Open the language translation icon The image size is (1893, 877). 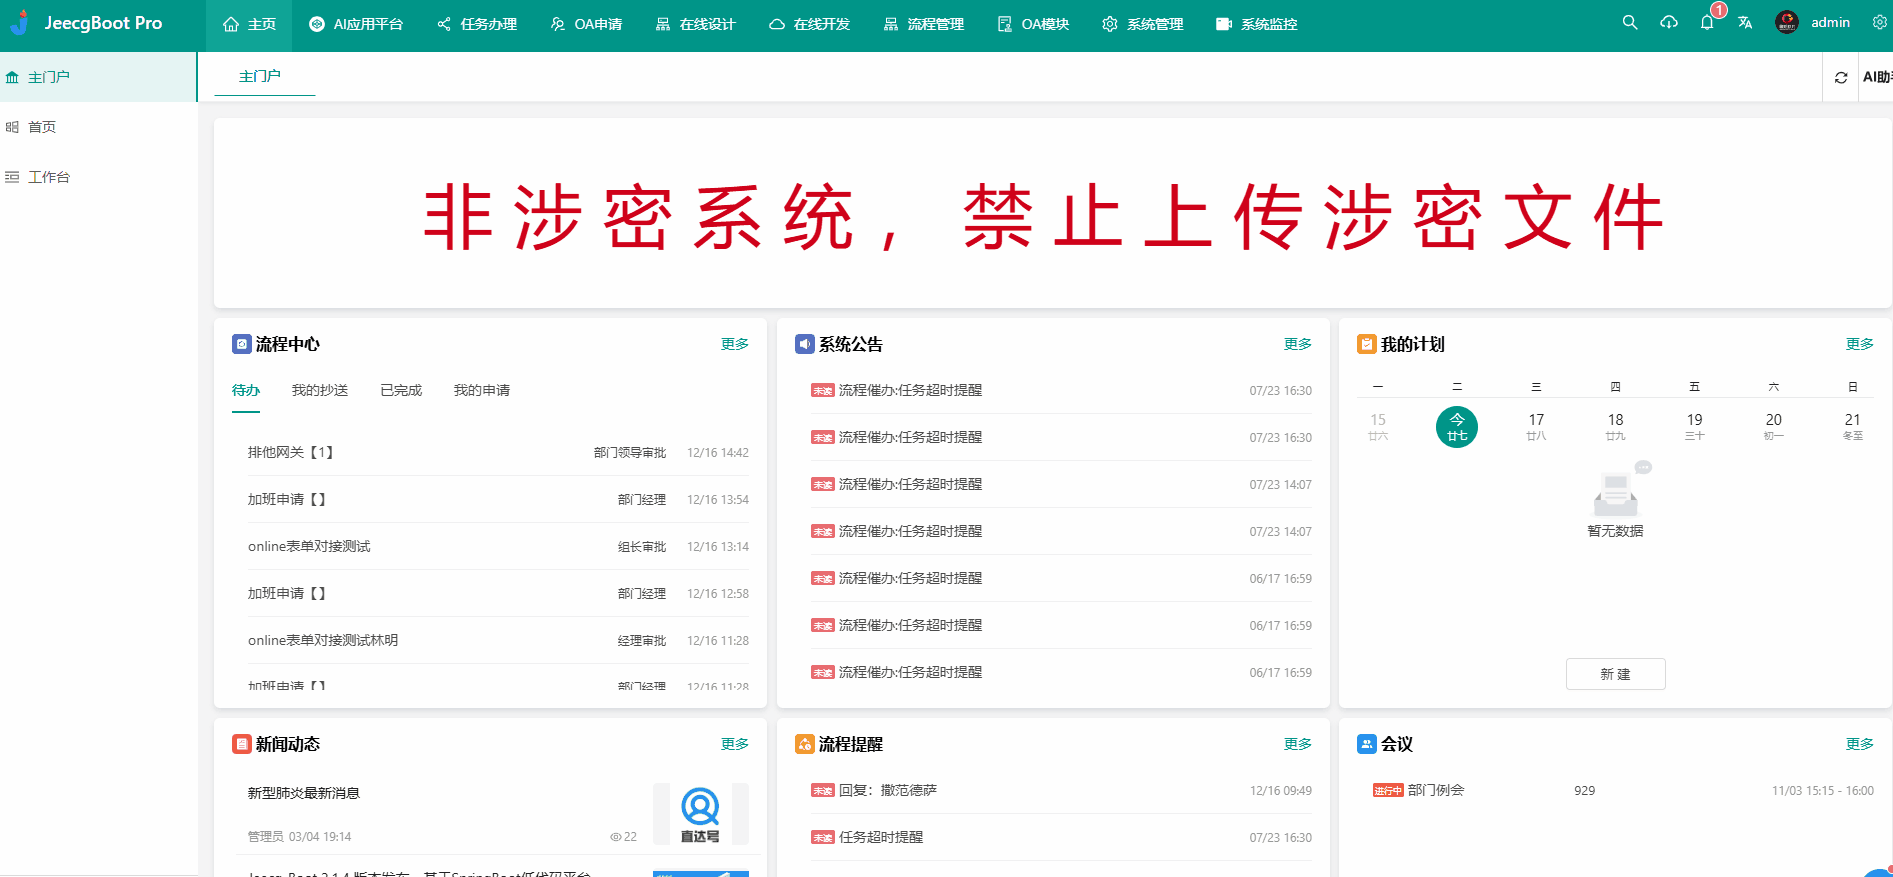coord(1745,22)
